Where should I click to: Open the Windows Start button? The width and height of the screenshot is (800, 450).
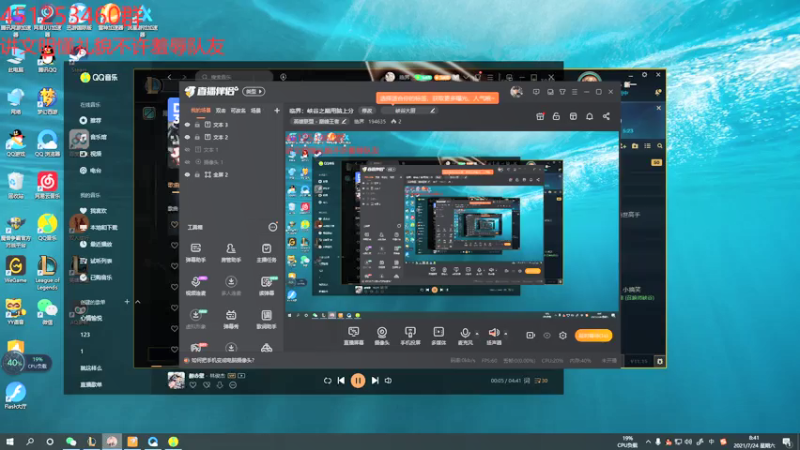(9, 442)
